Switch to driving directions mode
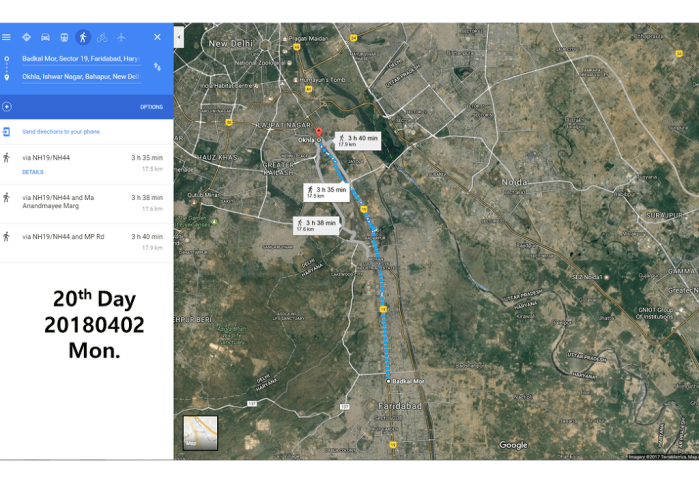Image resolution: width=699 pixels, height=483 pixels. (45, 37)
